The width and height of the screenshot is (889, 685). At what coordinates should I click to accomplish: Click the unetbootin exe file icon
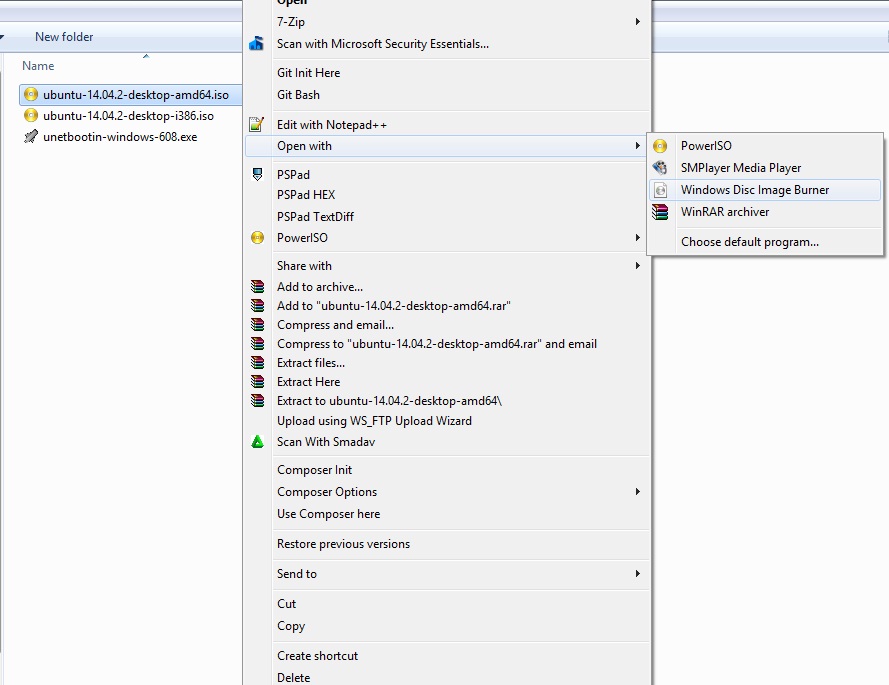click(31, 136)
